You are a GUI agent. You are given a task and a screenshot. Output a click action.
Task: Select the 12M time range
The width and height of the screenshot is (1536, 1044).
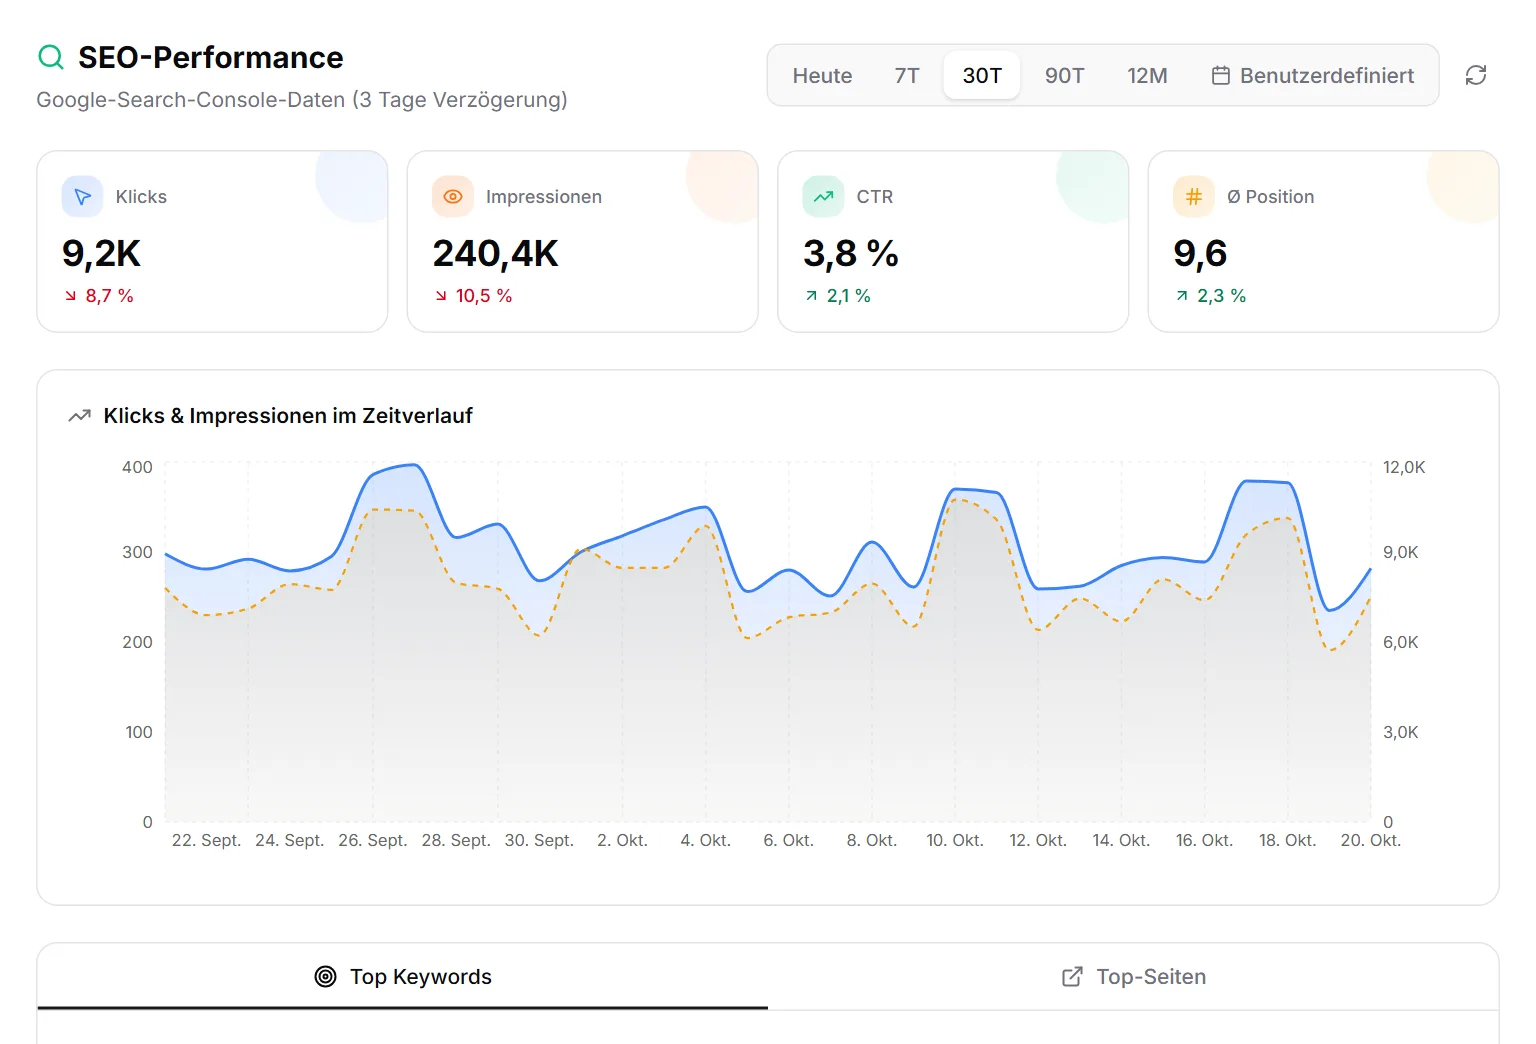[1147, 75]
